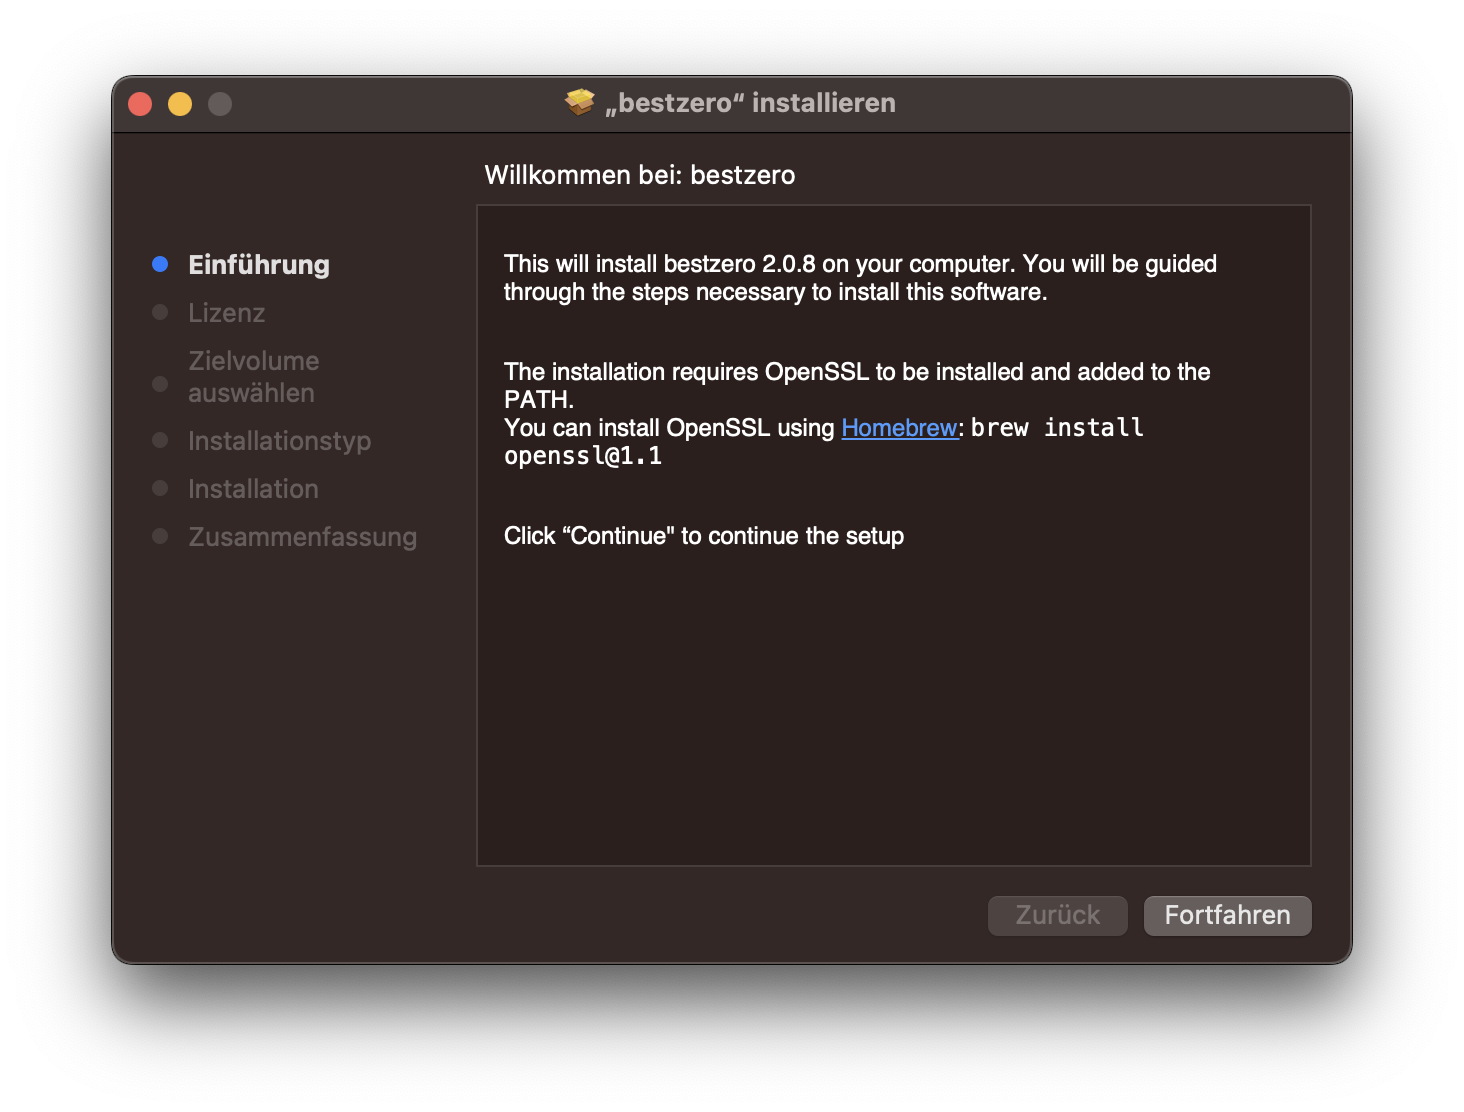Screen dimensions: 1464x1112
Task: Select the Zielvolume auswählen step
Action: pos(254,376)
